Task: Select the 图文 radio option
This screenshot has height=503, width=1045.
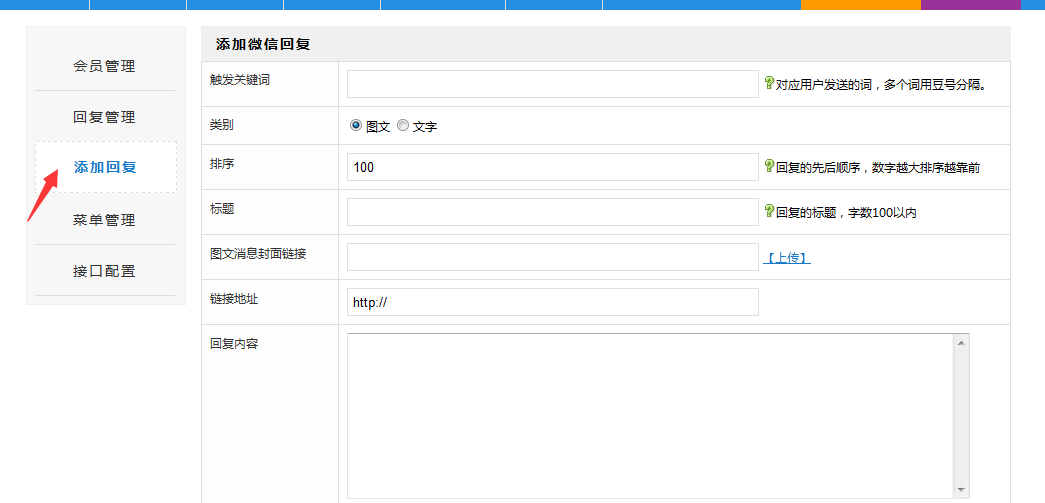Action: click(355, 126)
